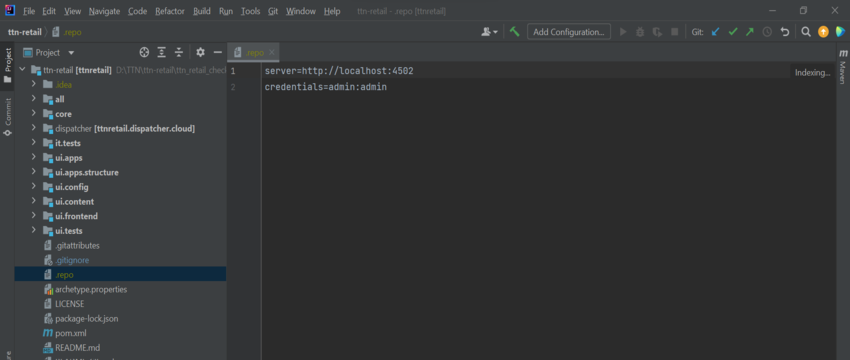The width and height of the screenshot is (850, 360).
Task: Select .gitattributes file in tree
Action: pos(77,246)
